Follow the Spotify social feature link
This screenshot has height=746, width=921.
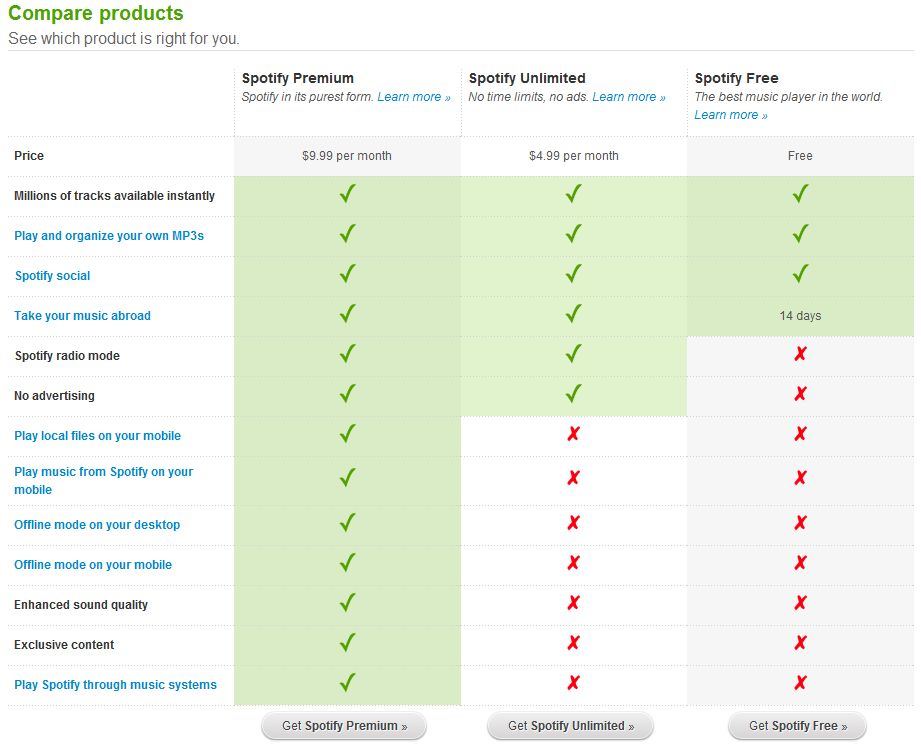[x=52, y=276]
